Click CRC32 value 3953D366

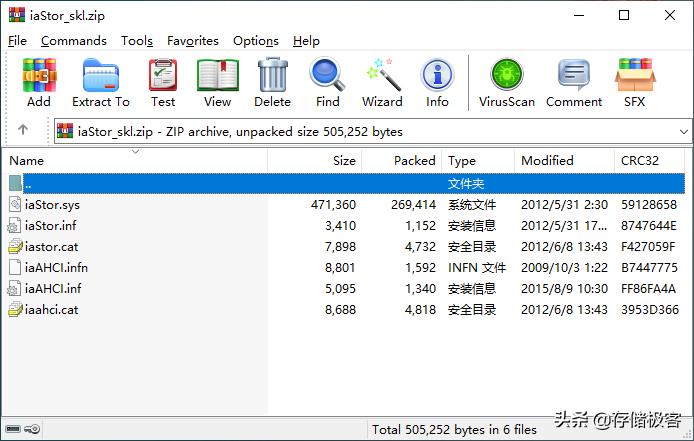(650, 309)
